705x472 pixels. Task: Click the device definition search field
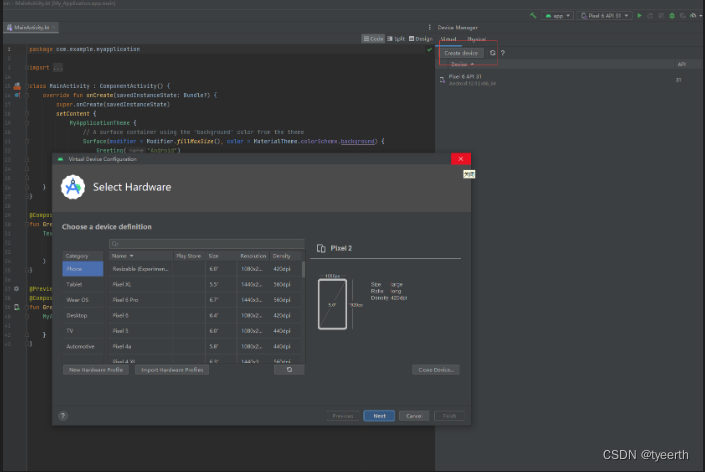tap(207, 244)
